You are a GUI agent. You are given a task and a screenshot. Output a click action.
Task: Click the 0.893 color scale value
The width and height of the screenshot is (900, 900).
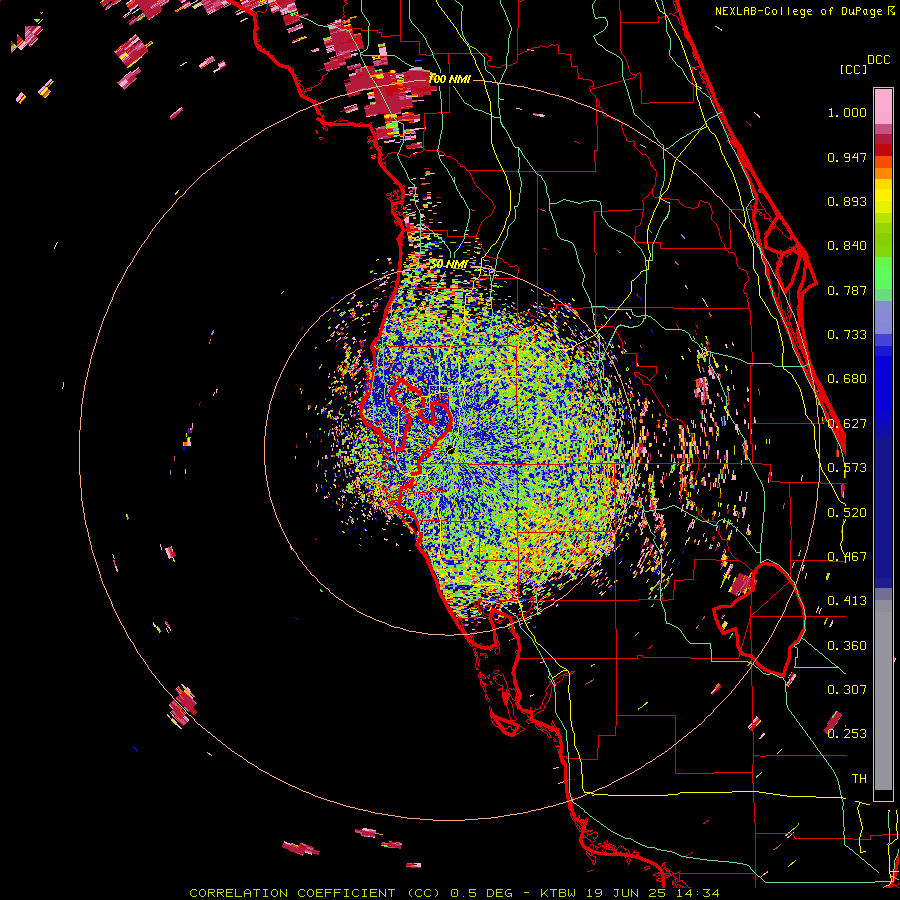tap(847, 201)
